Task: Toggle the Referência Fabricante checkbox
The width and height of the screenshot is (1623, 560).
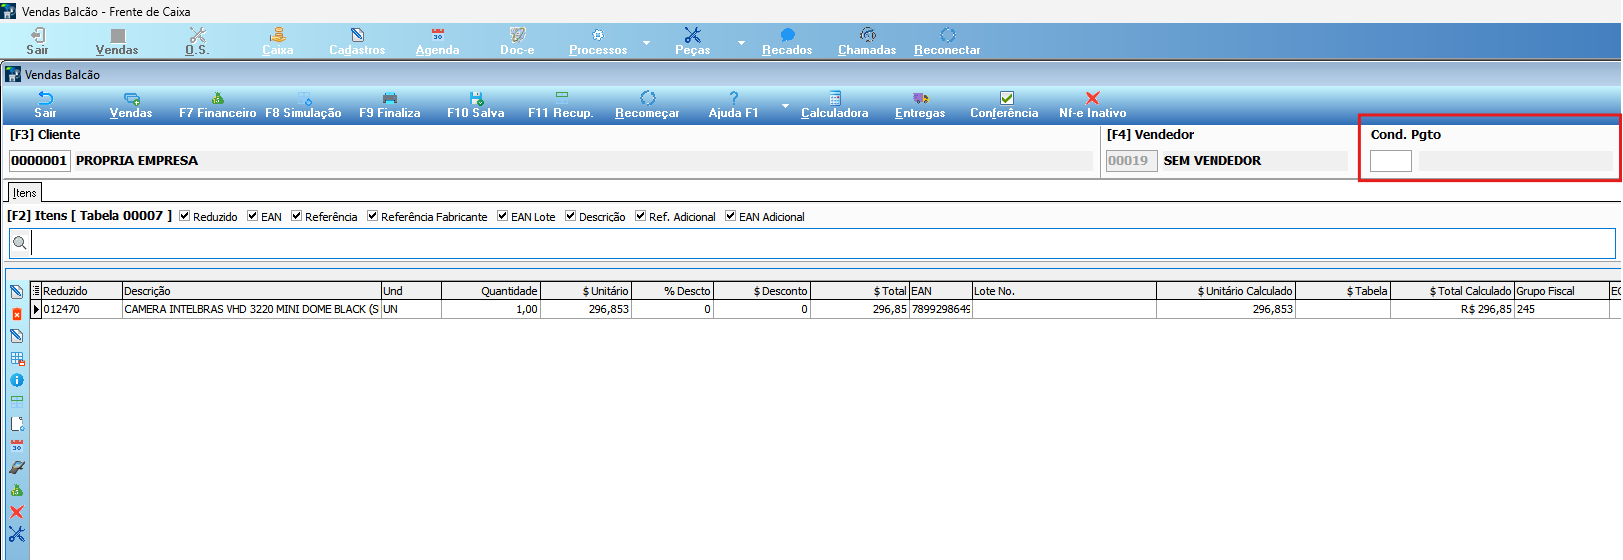Action: 372,216
